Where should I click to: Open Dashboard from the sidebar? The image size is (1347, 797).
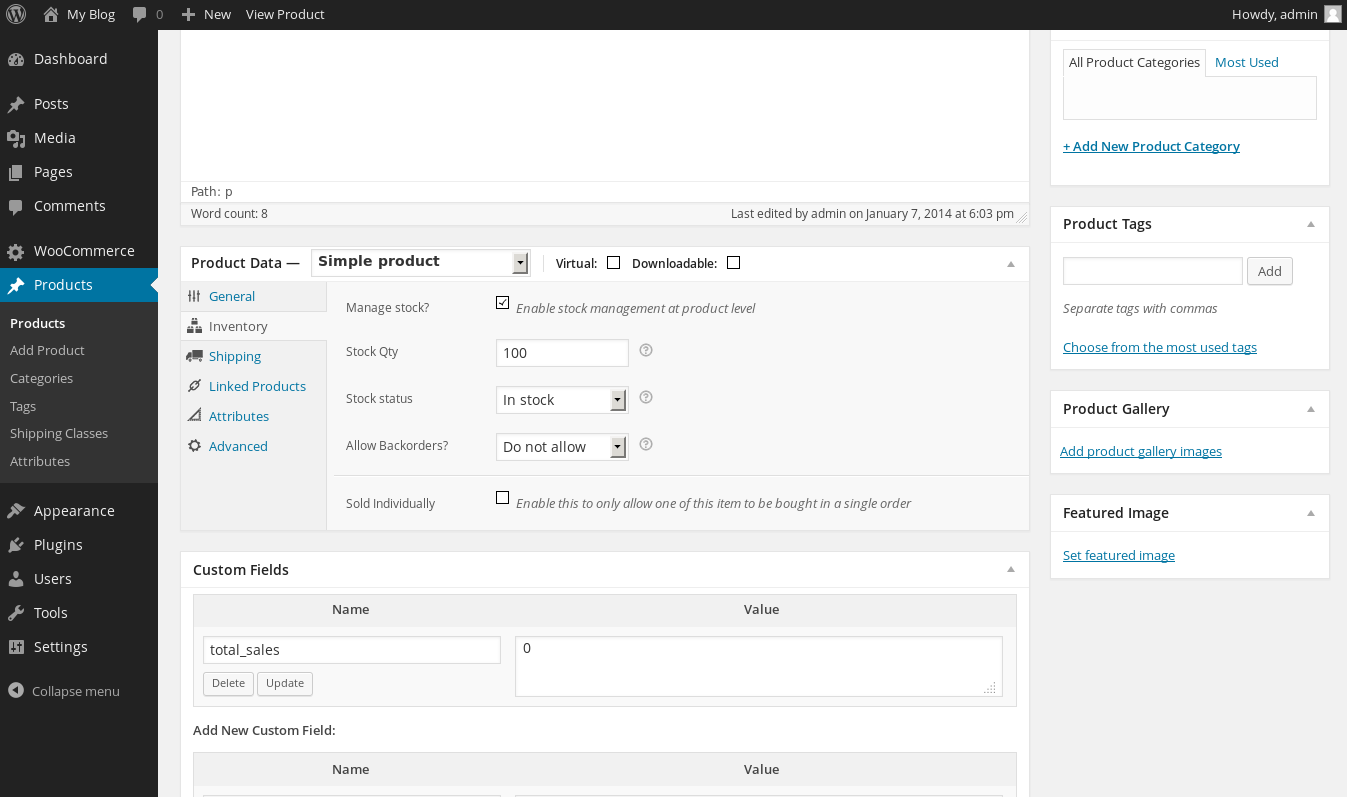70,59
